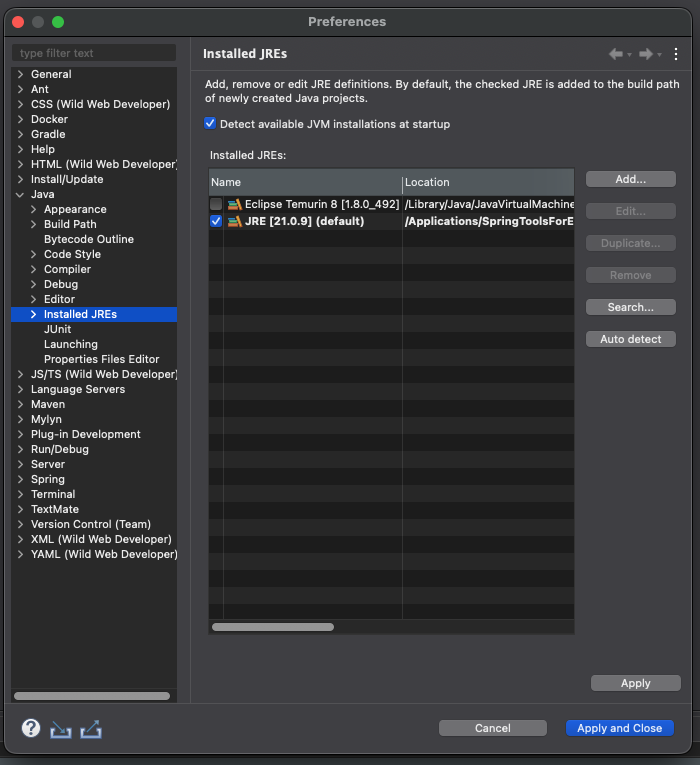Image resolution: width=700 pixels, height=765 pixels.
Task: Sort by the Name column header
Action: (305, 182)
